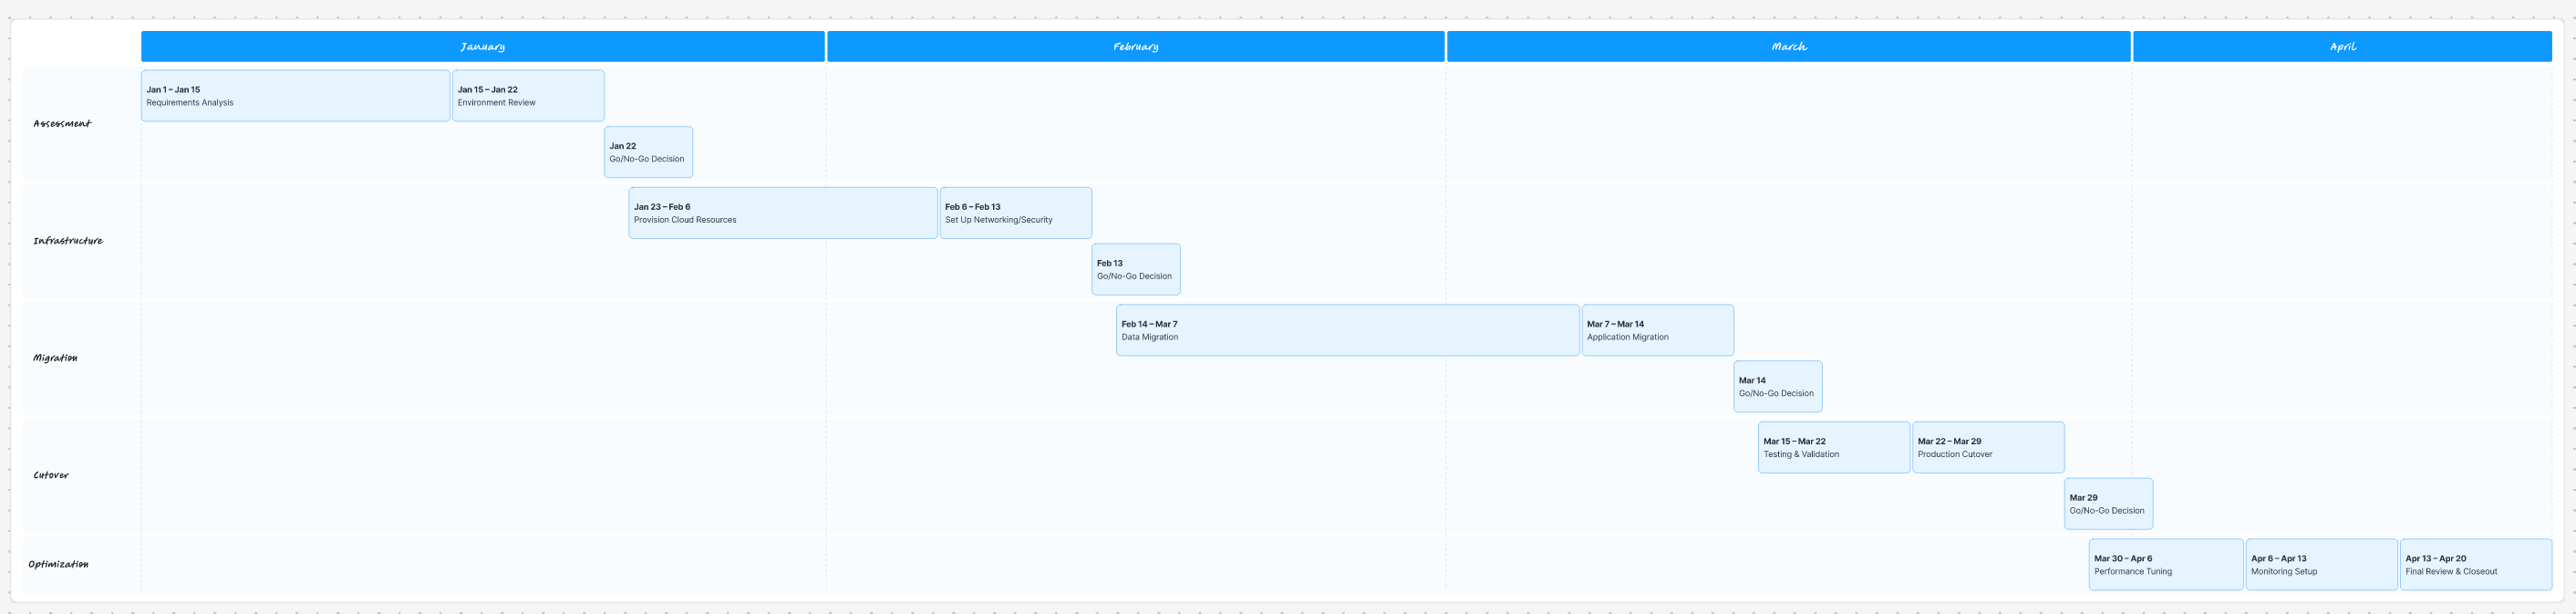Select the Set Up Networking/Security card
Image resolution: width=2576 pixels, height=614 pixels.
[x=1016, y=213]
